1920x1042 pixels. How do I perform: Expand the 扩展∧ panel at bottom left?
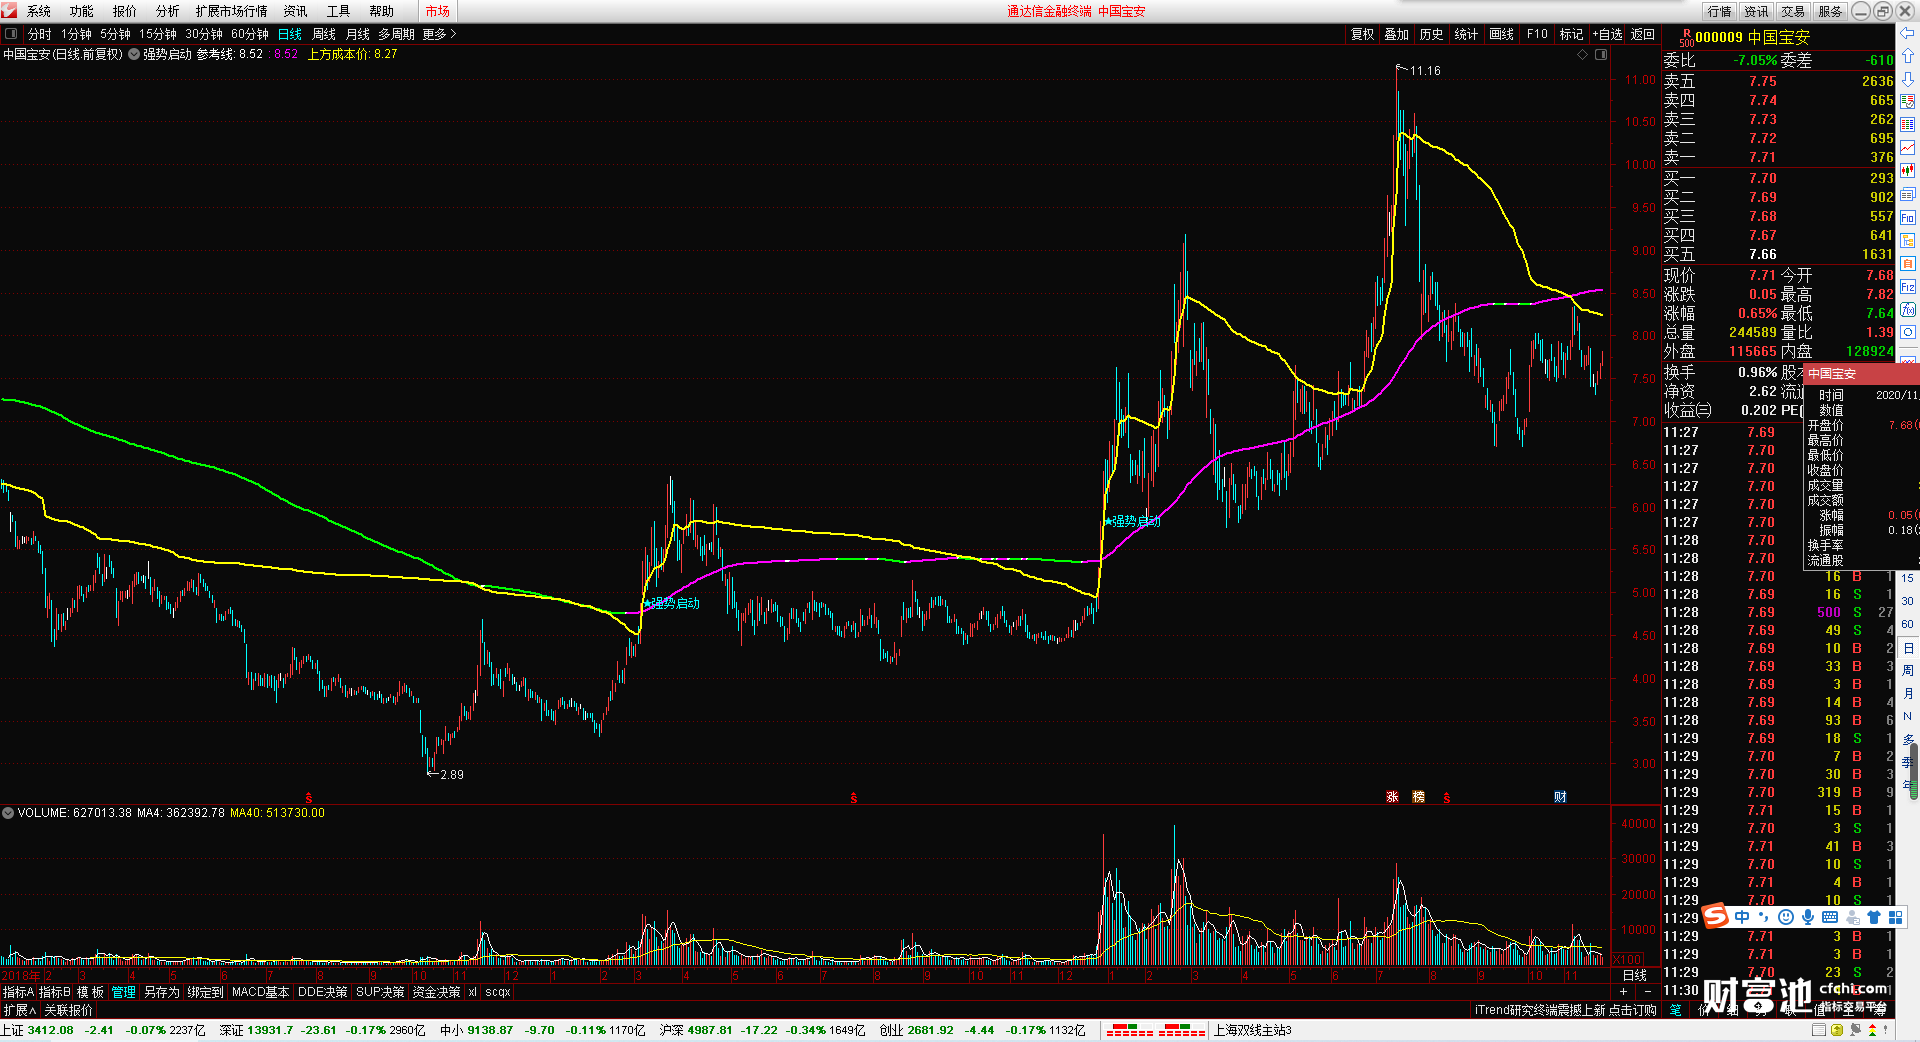(x=18, y=1010)
